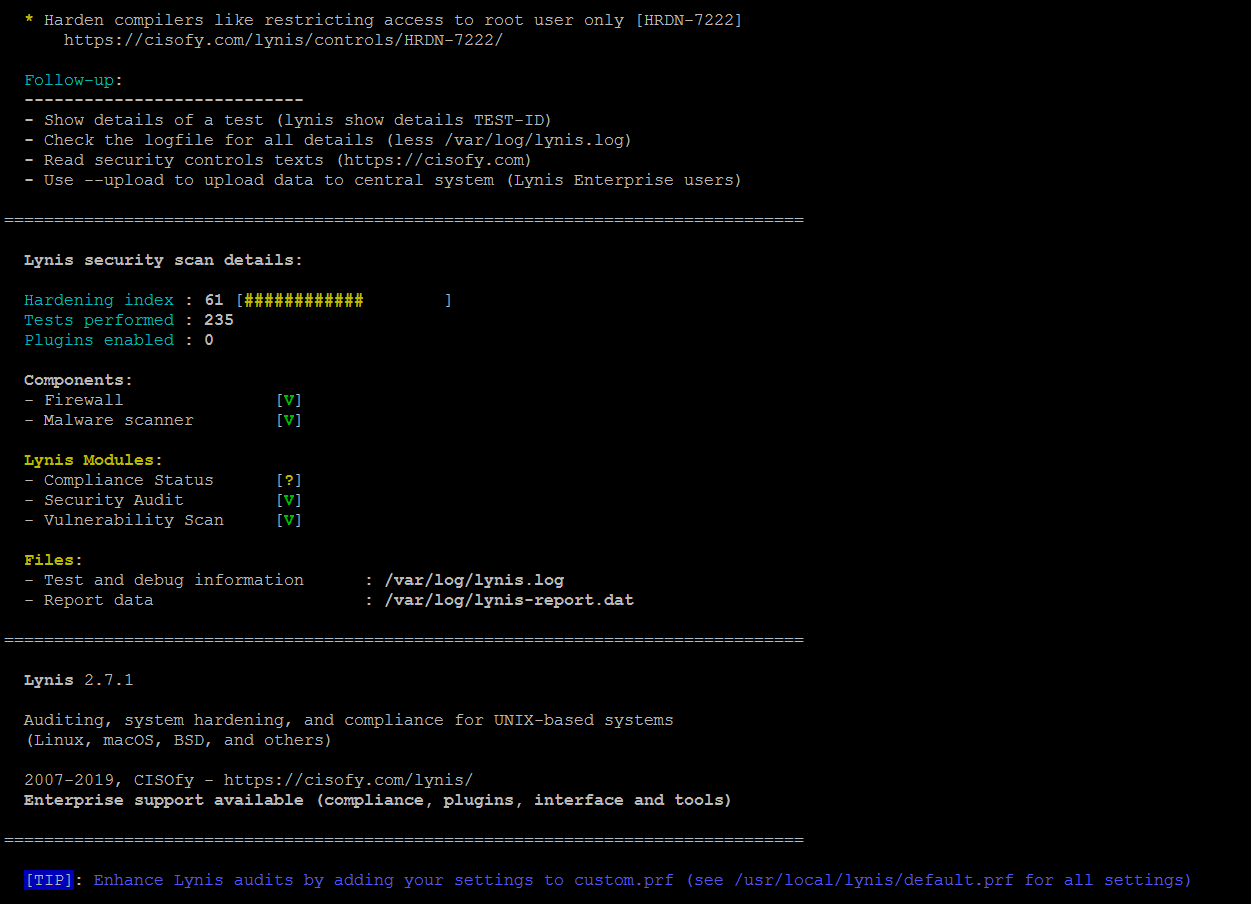Click the 'Firewall' component label
The image size is (1251, 904).
coord(83,400)
